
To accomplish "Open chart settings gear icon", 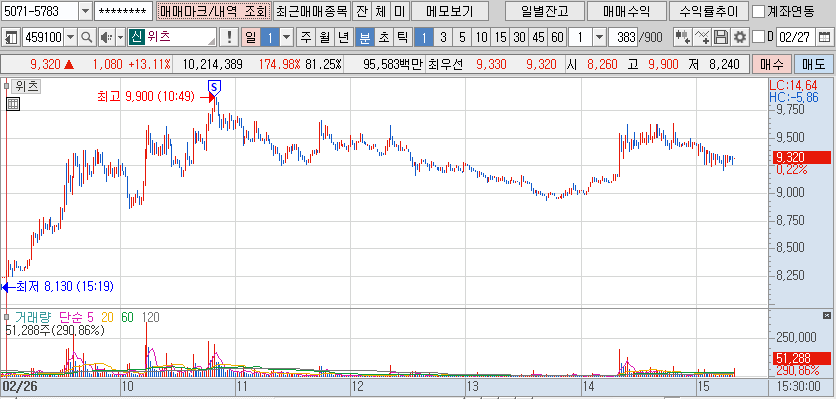I will [x=739, y=37].
